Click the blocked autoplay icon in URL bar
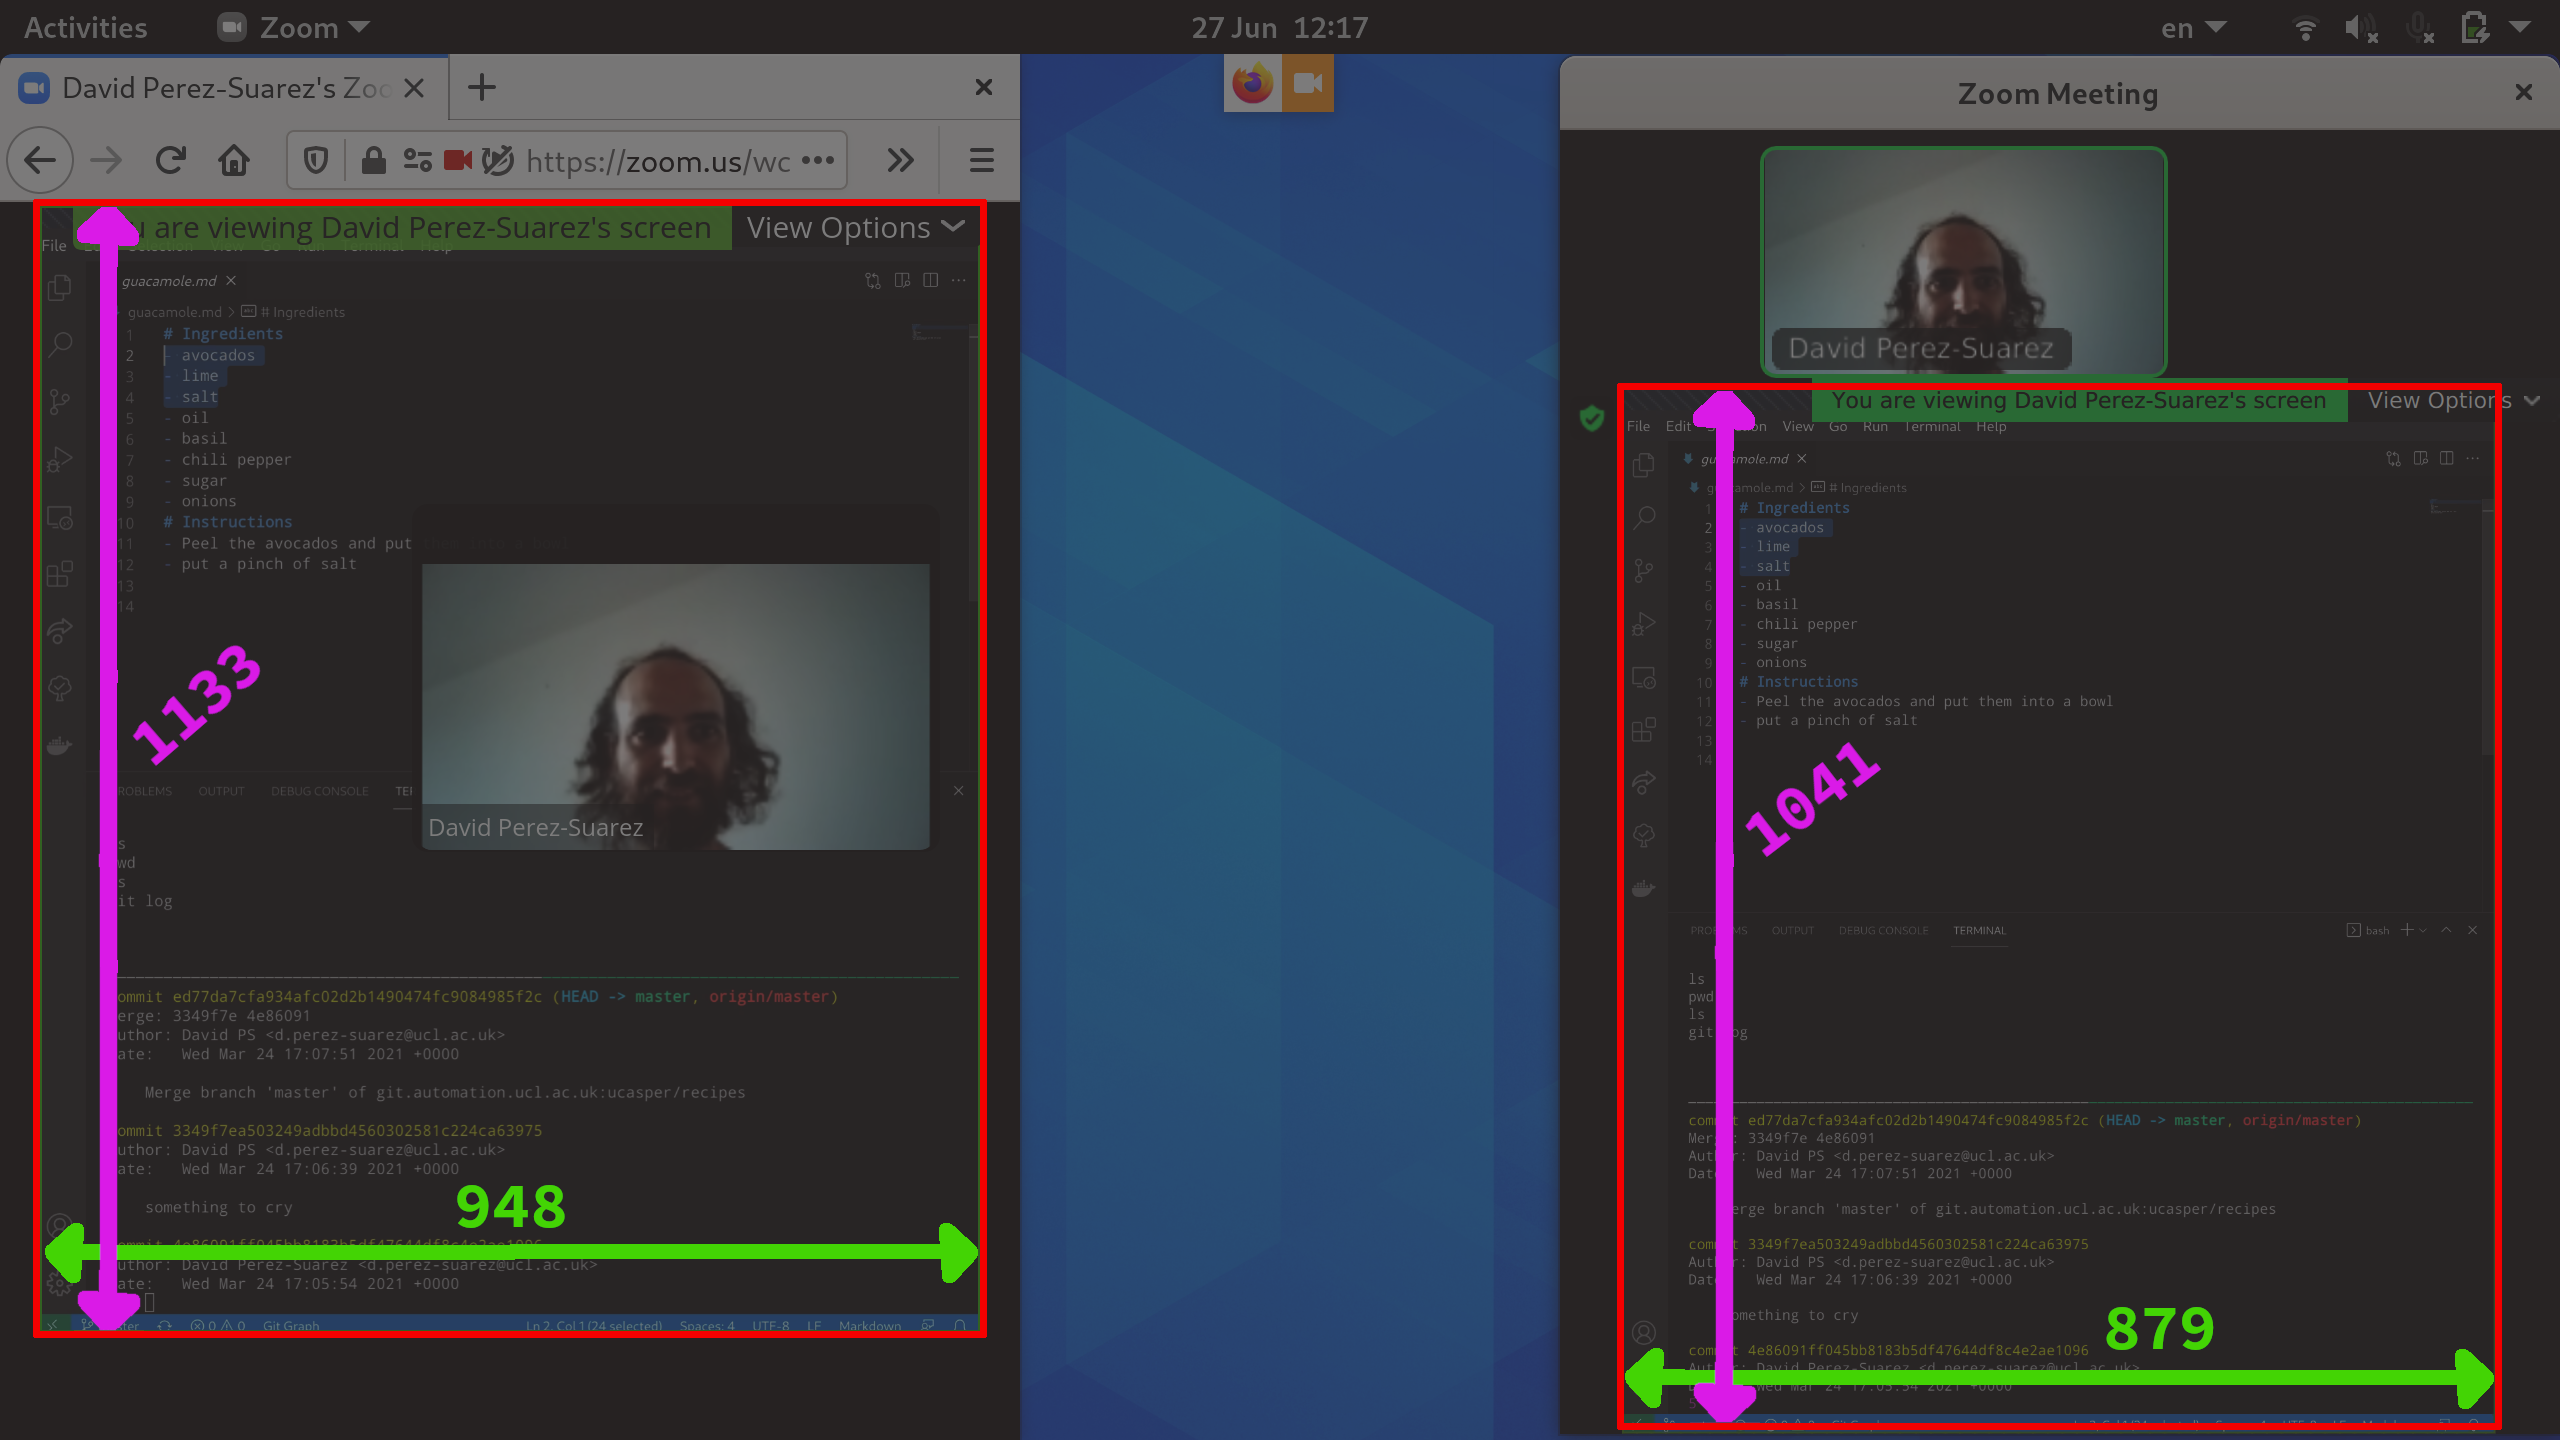This screenshot has width=2560, height=1440. click(497, 160)
